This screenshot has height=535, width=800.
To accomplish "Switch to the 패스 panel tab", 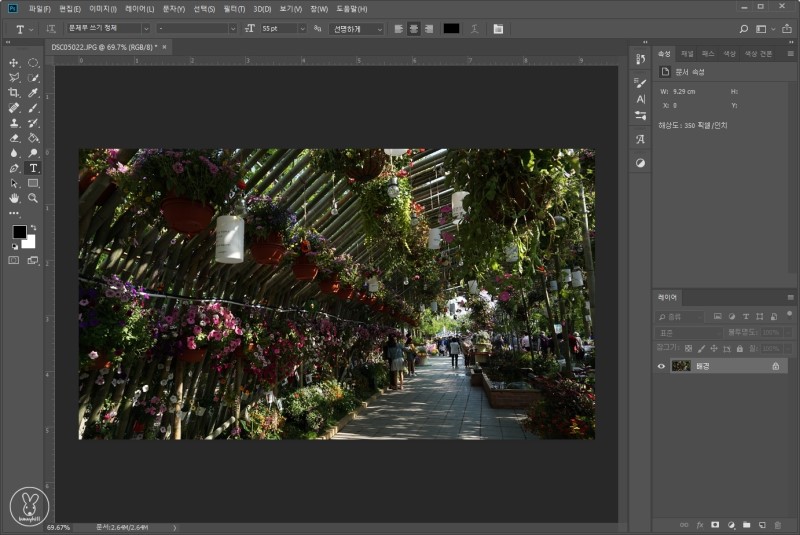I will coord(708,54).
